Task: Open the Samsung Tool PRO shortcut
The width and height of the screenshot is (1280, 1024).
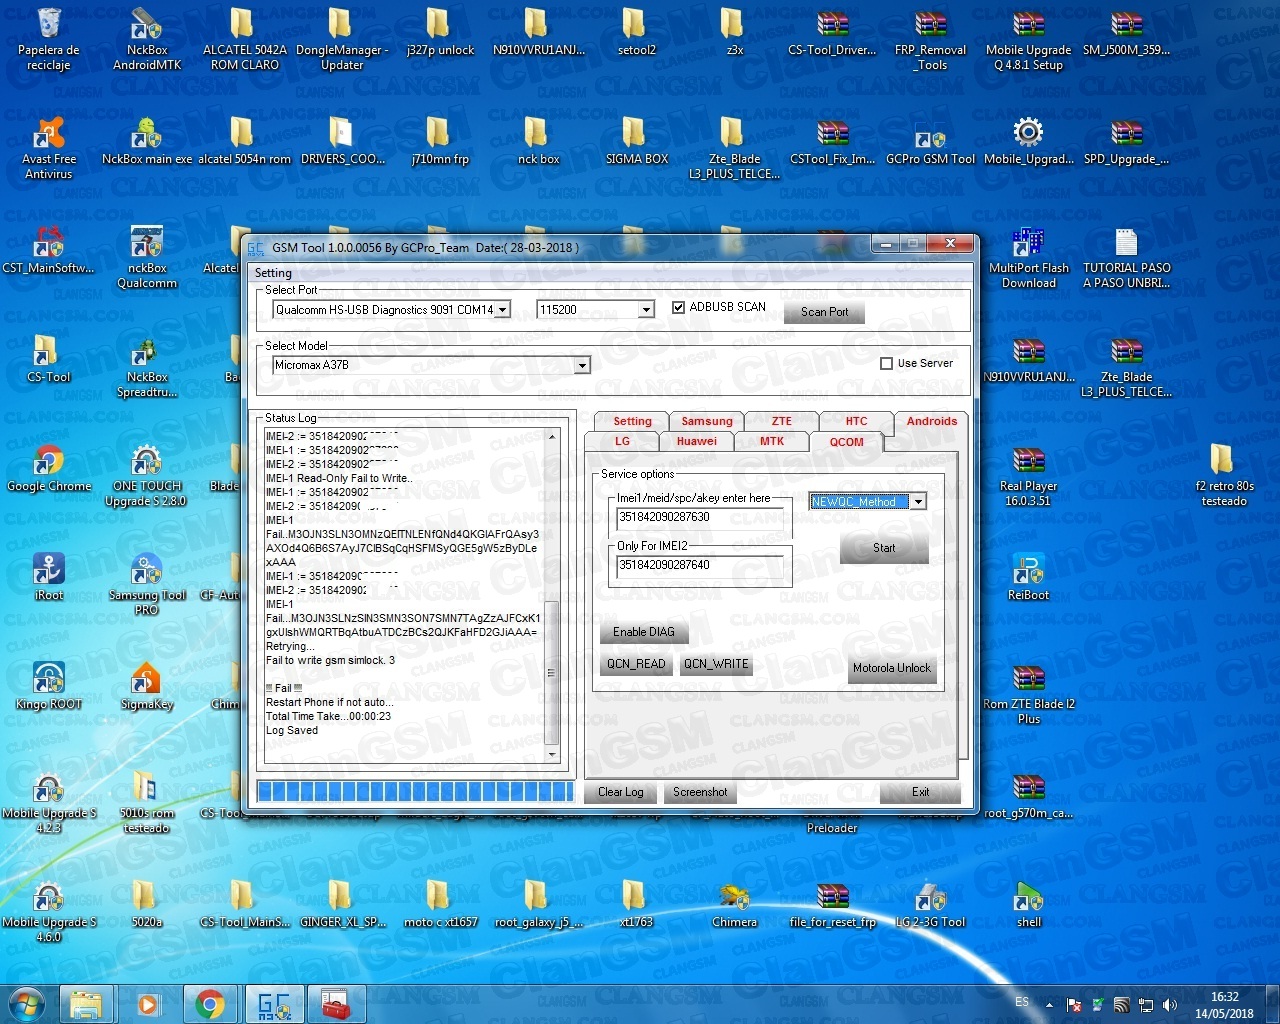Action: (x=147, y=585)
